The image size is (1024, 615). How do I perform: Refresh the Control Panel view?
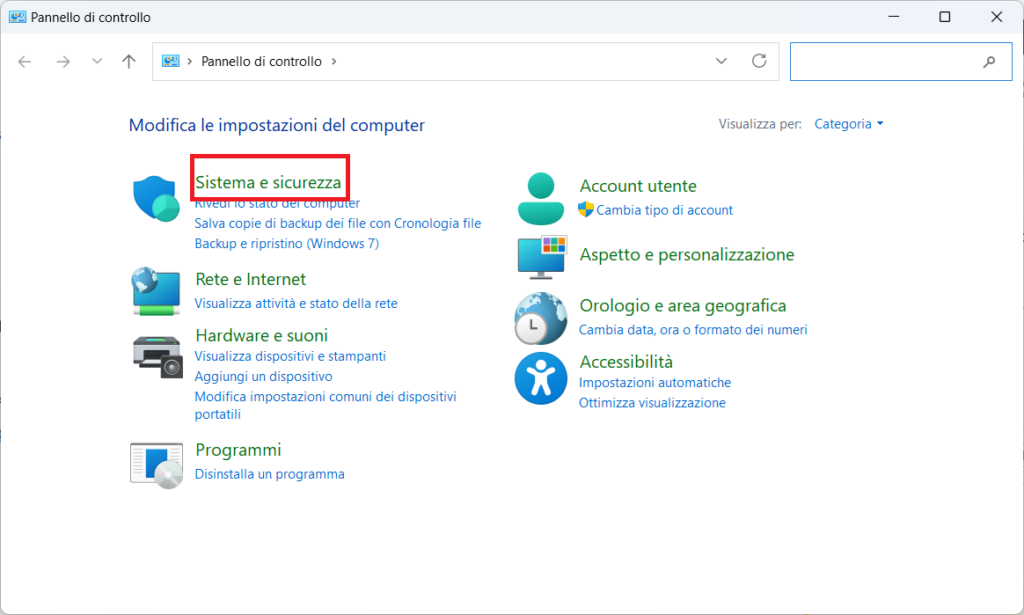click(x=759, y=61)
